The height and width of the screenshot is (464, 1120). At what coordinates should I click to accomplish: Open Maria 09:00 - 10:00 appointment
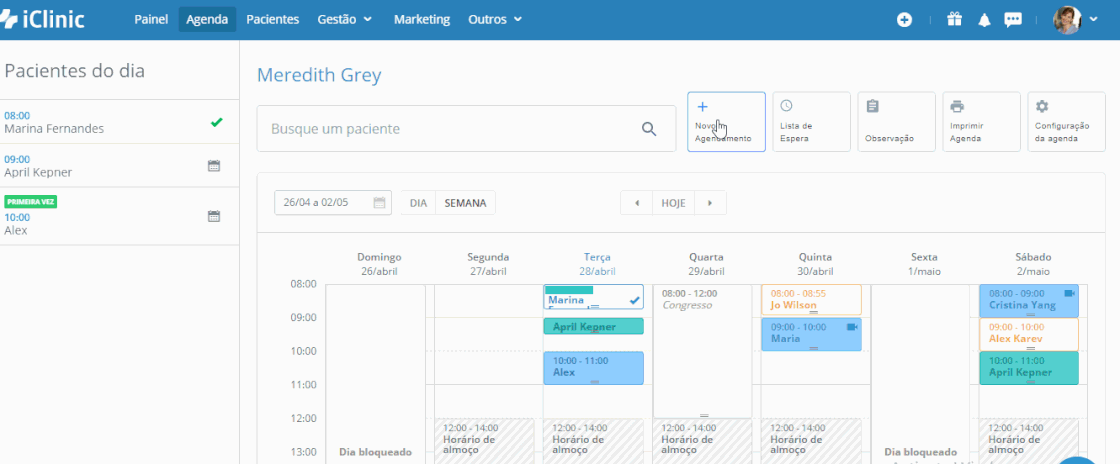[x=811, y=334]
